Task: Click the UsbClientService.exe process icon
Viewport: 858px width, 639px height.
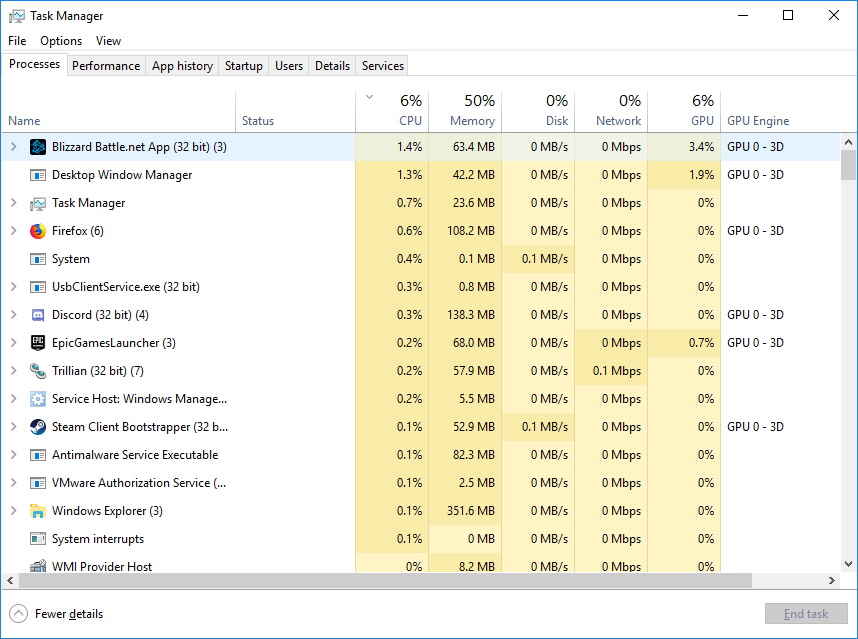Action: point(38,287)
